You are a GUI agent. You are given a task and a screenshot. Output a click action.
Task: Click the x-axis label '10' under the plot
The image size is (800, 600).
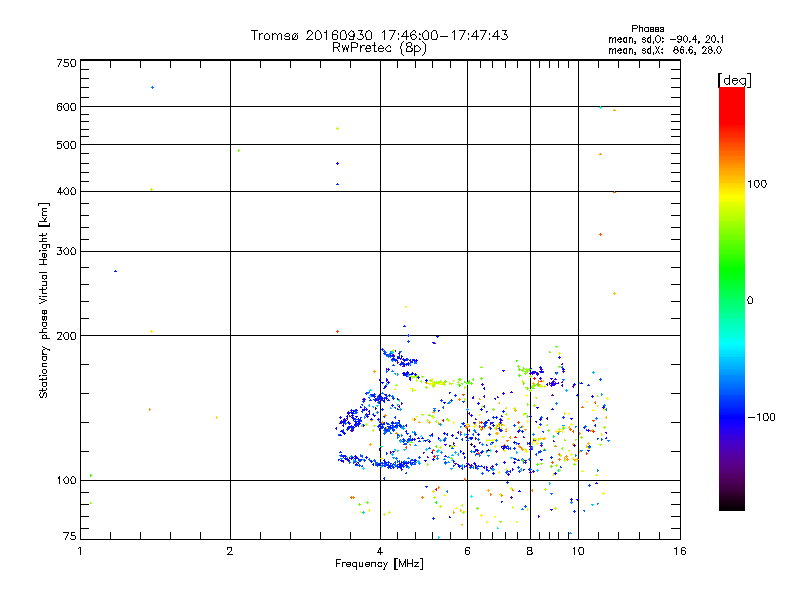tap(578, 551)
